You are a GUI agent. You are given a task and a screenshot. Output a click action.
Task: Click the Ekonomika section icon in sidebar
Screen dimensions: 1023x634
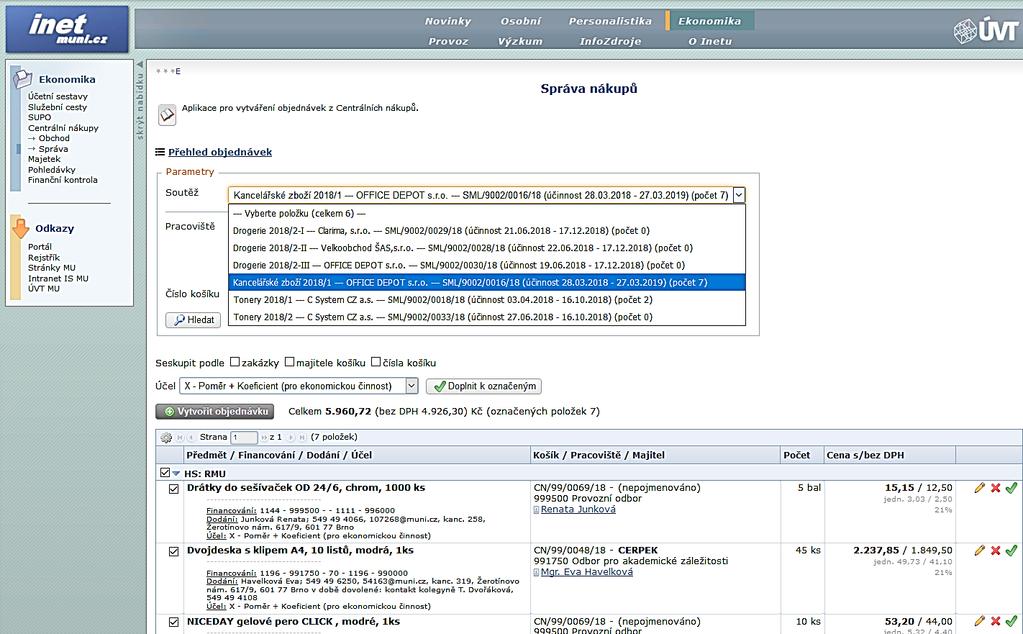point(22,79)
